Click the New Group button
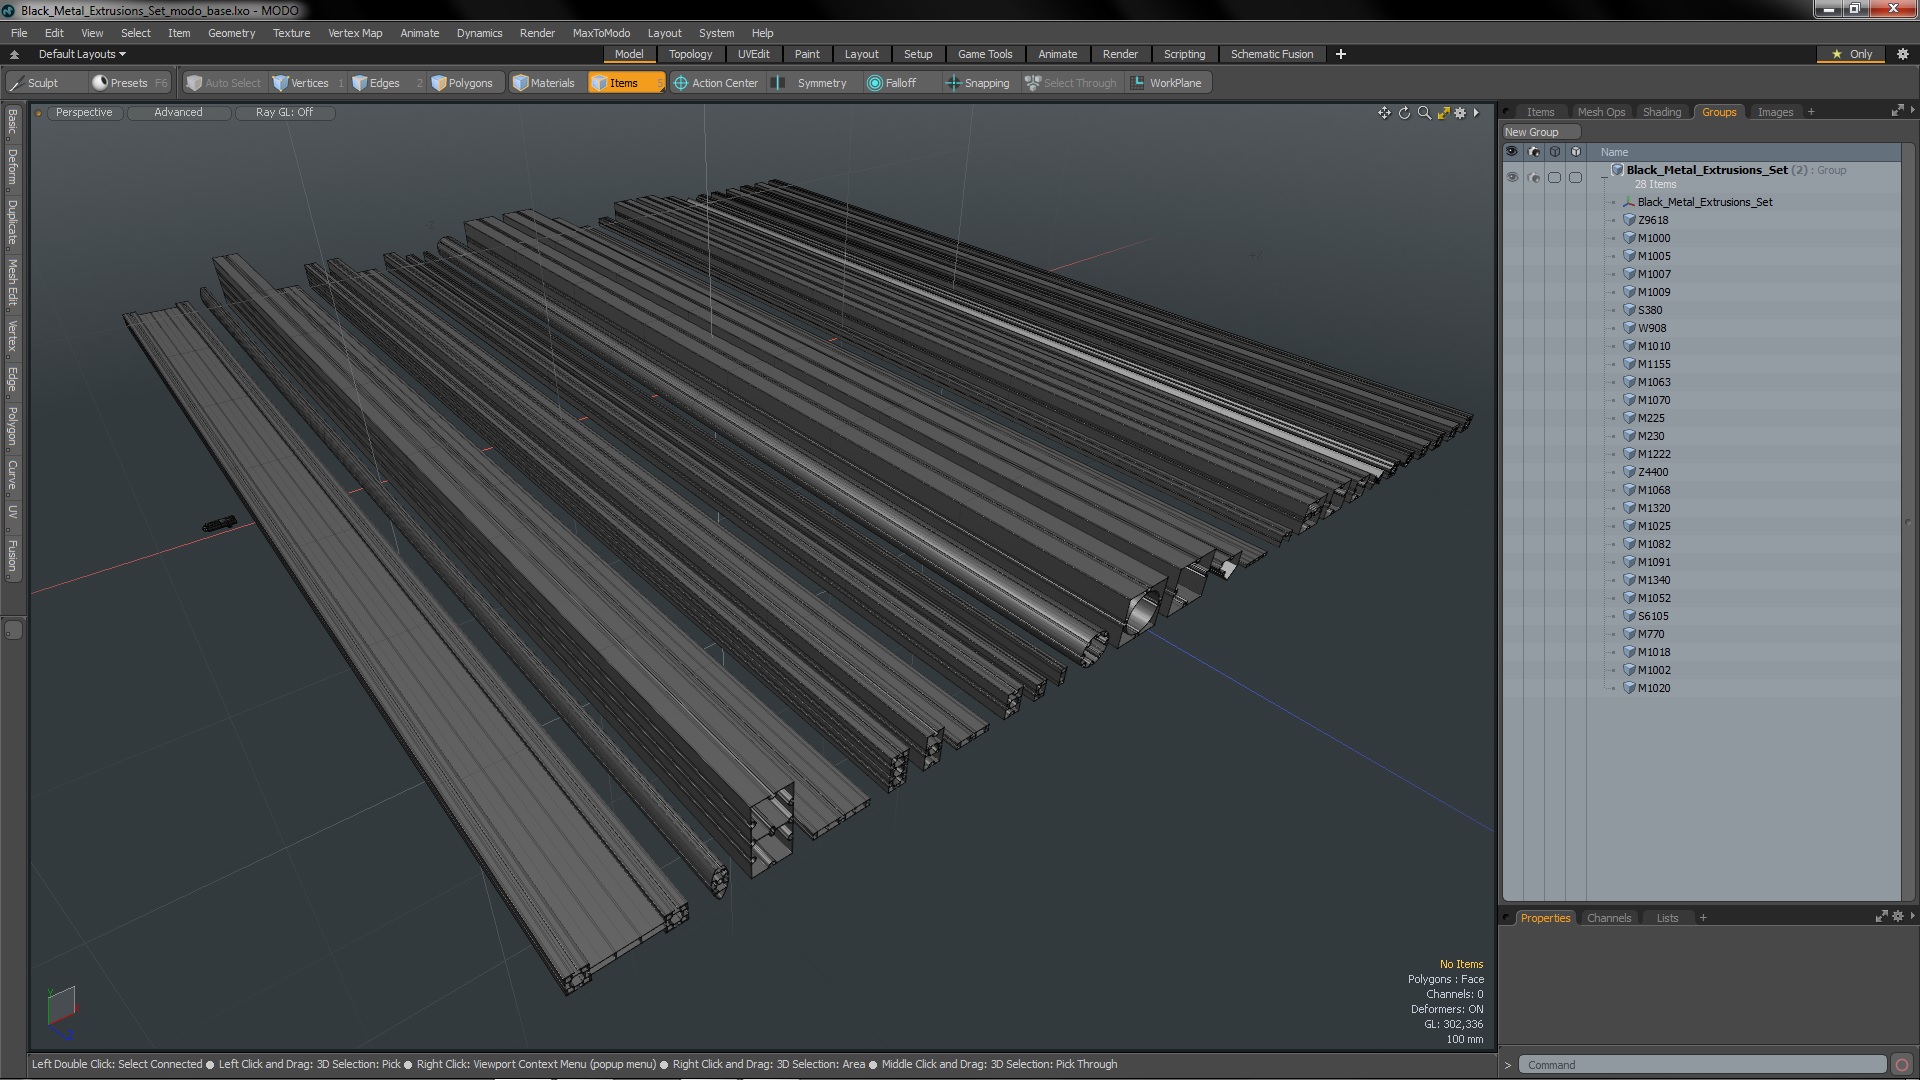 click(x=1532, y=132)
